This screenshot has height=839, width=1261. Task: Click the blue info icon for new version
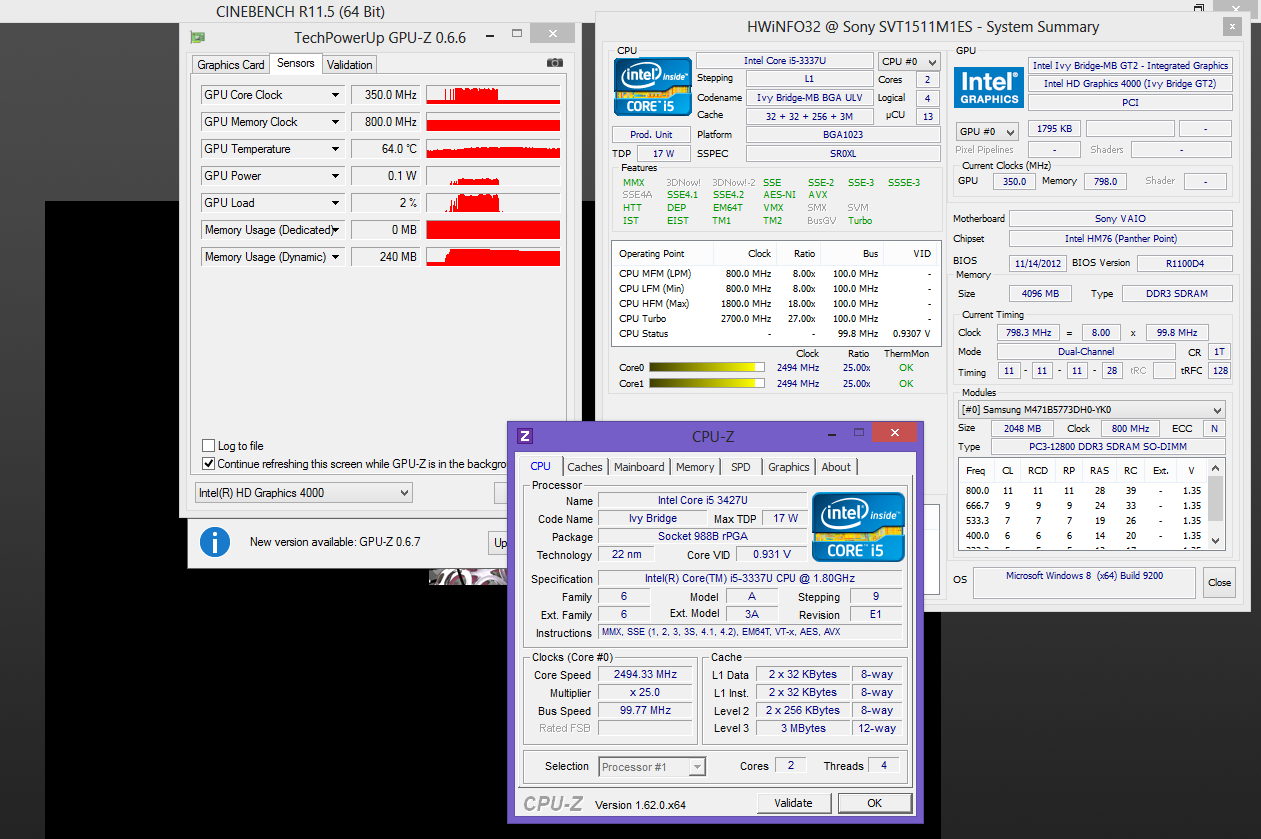coord(215,542)
